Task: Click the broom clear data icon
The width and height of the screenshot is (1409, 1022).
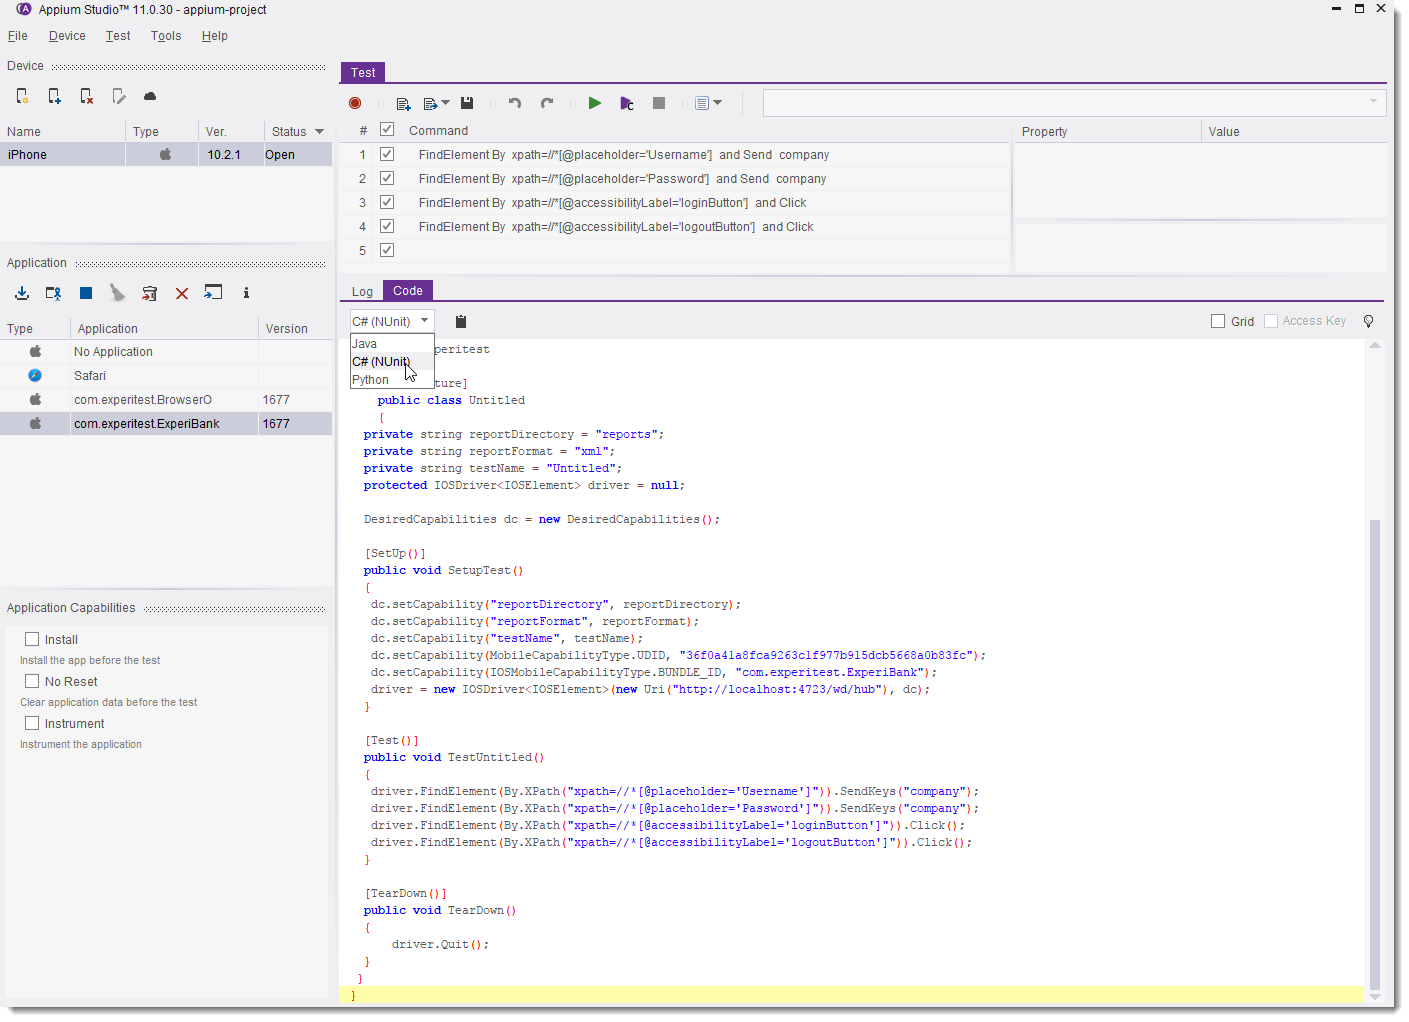Action: pyautogui.click(x=118, y=293)
